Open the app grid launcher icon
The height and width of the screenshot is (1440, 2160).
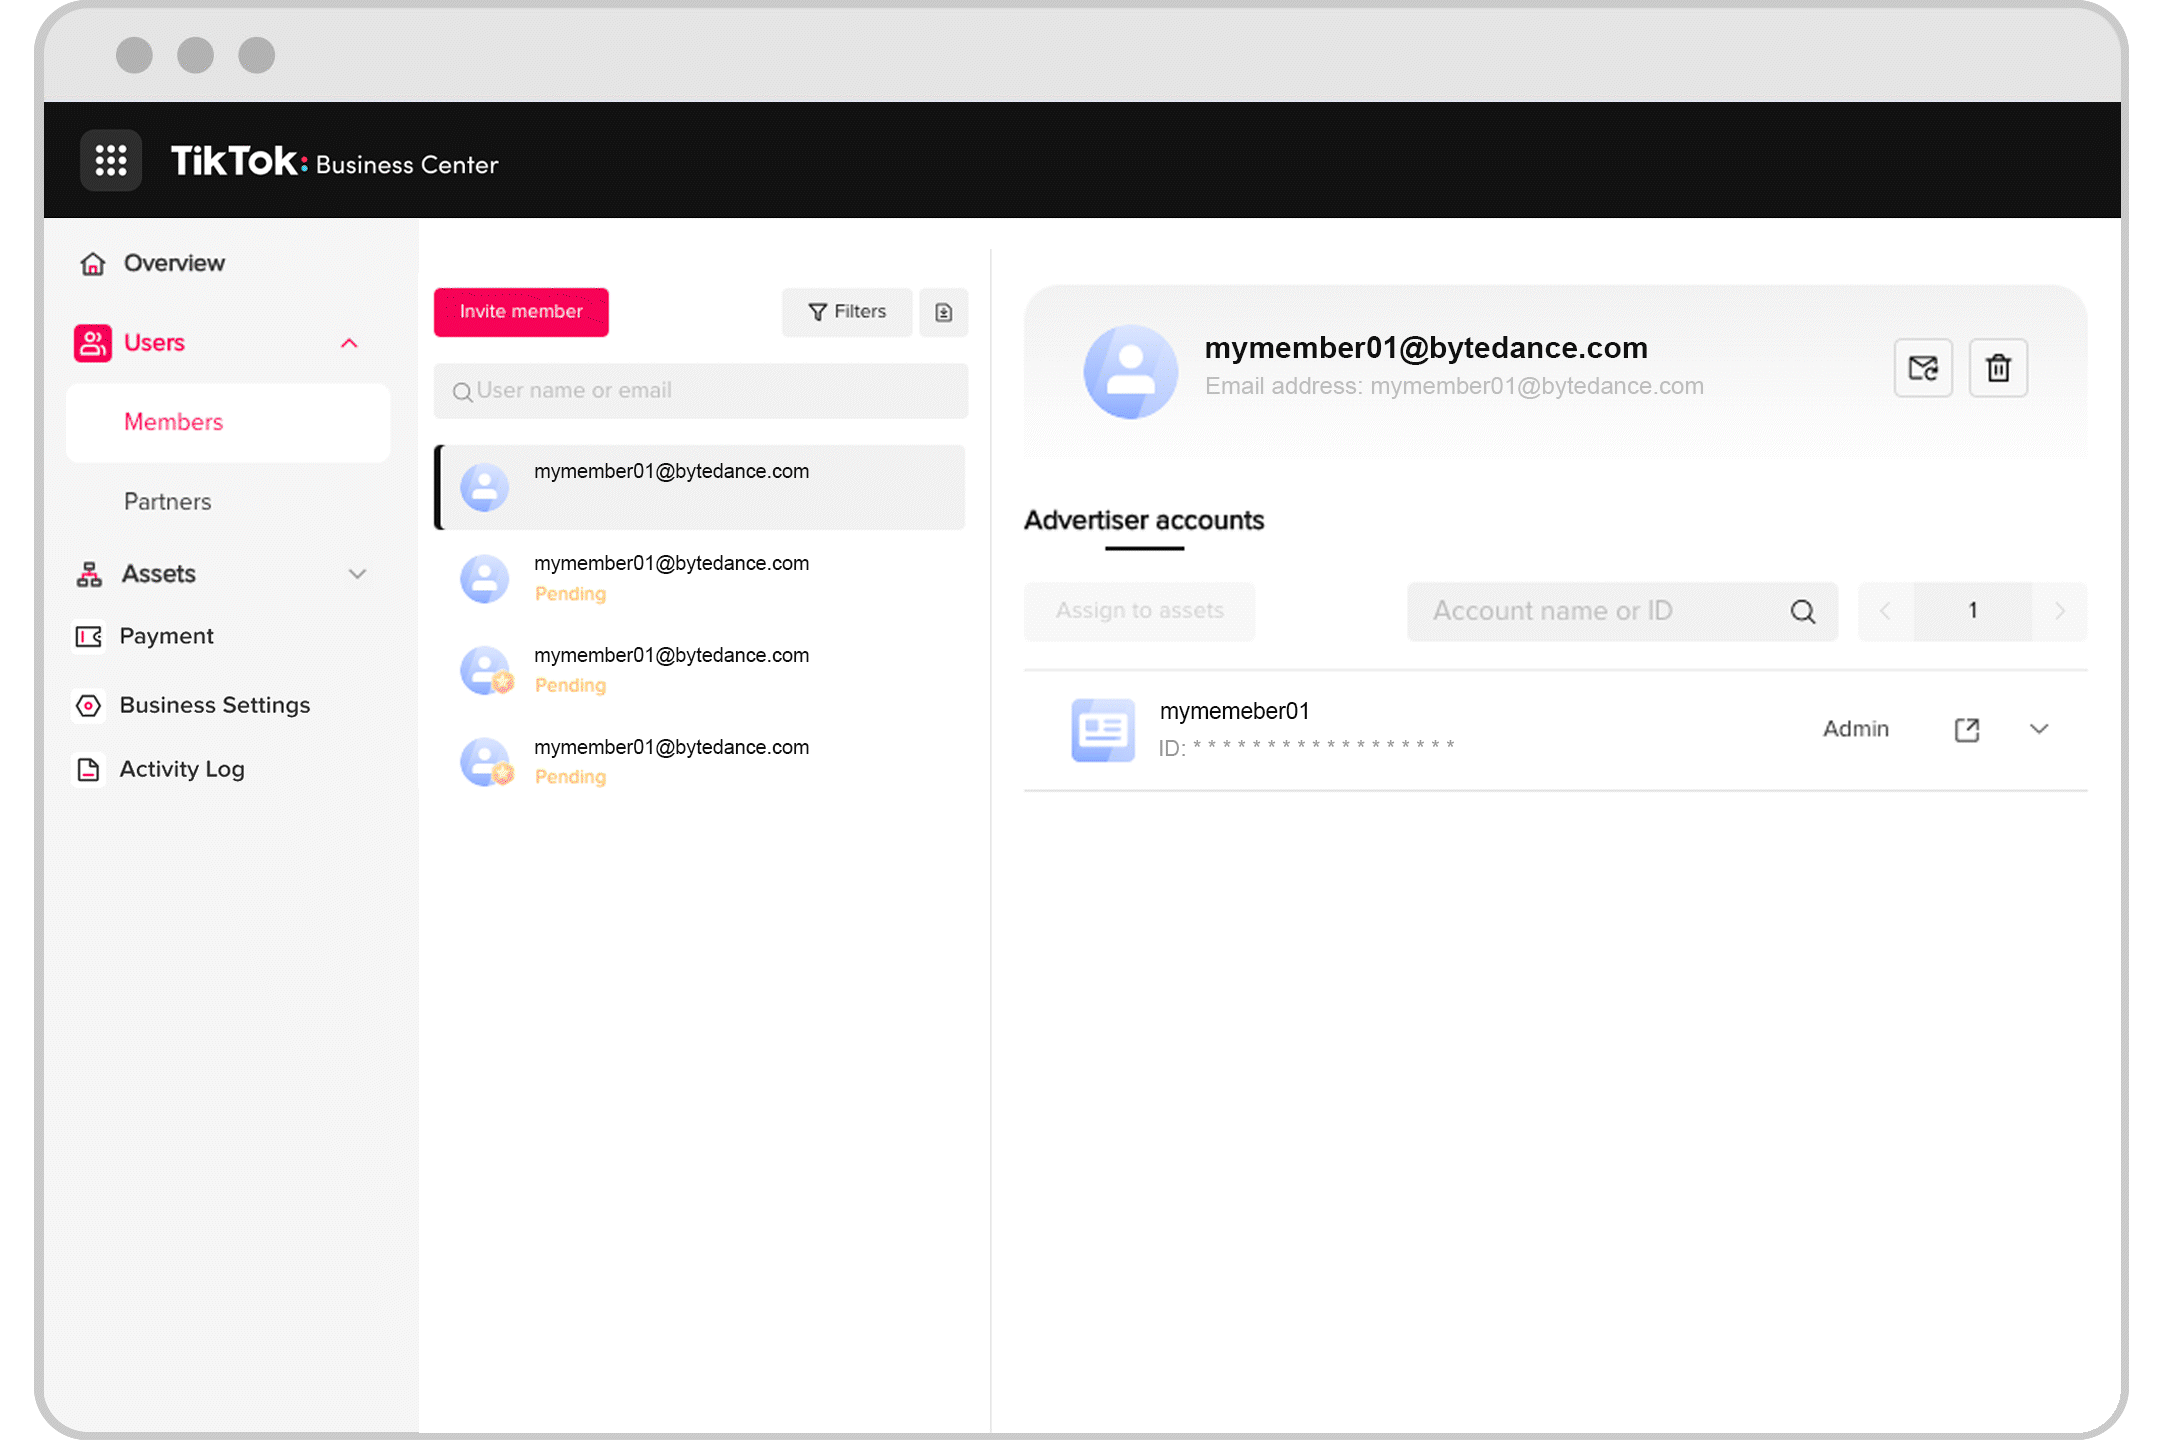point(110,160)
